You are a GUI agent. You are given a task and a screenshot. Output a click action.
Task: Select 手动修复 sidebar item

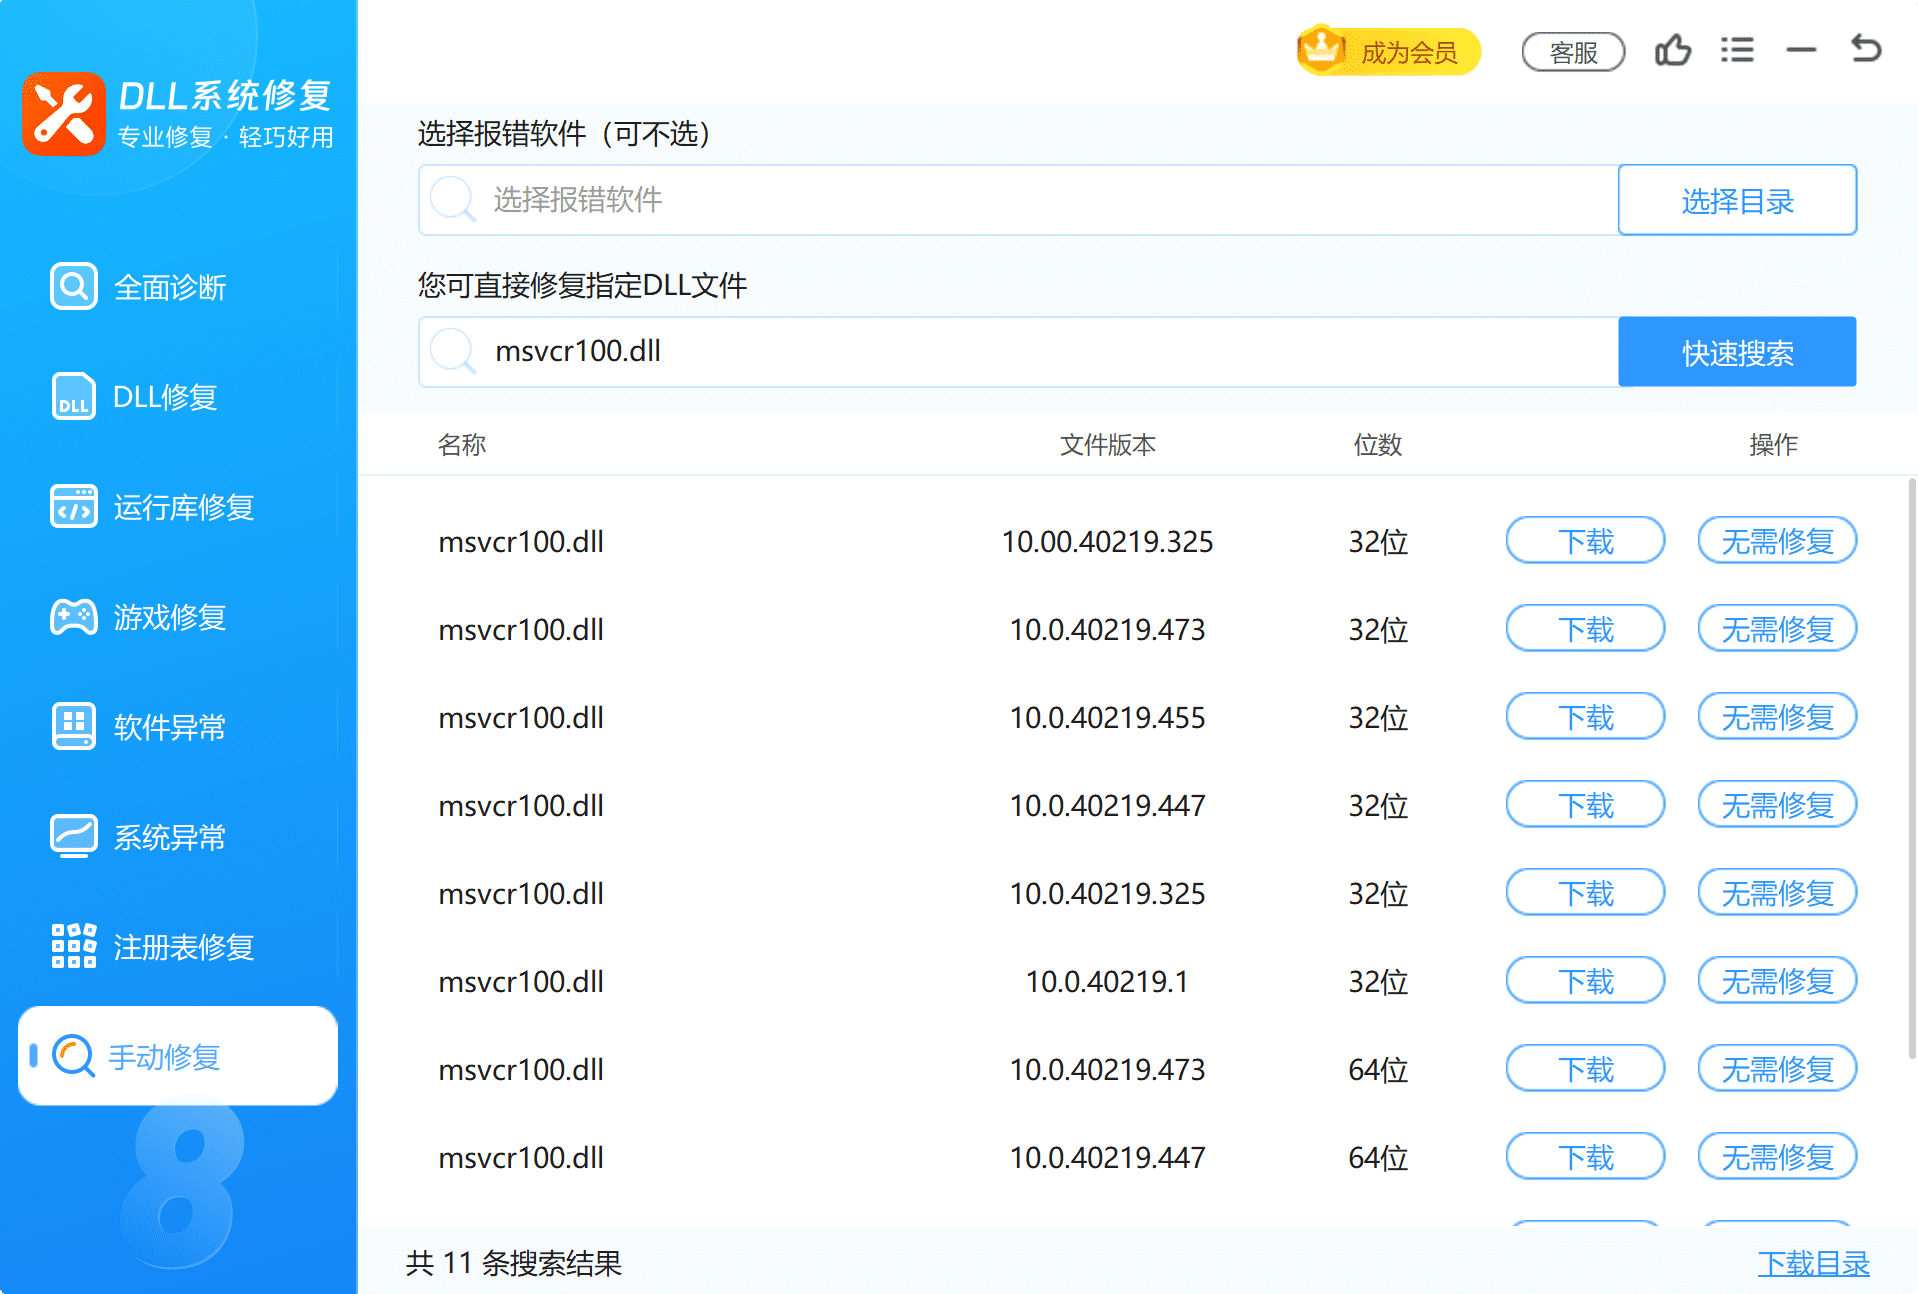[x=178, y=1056]
